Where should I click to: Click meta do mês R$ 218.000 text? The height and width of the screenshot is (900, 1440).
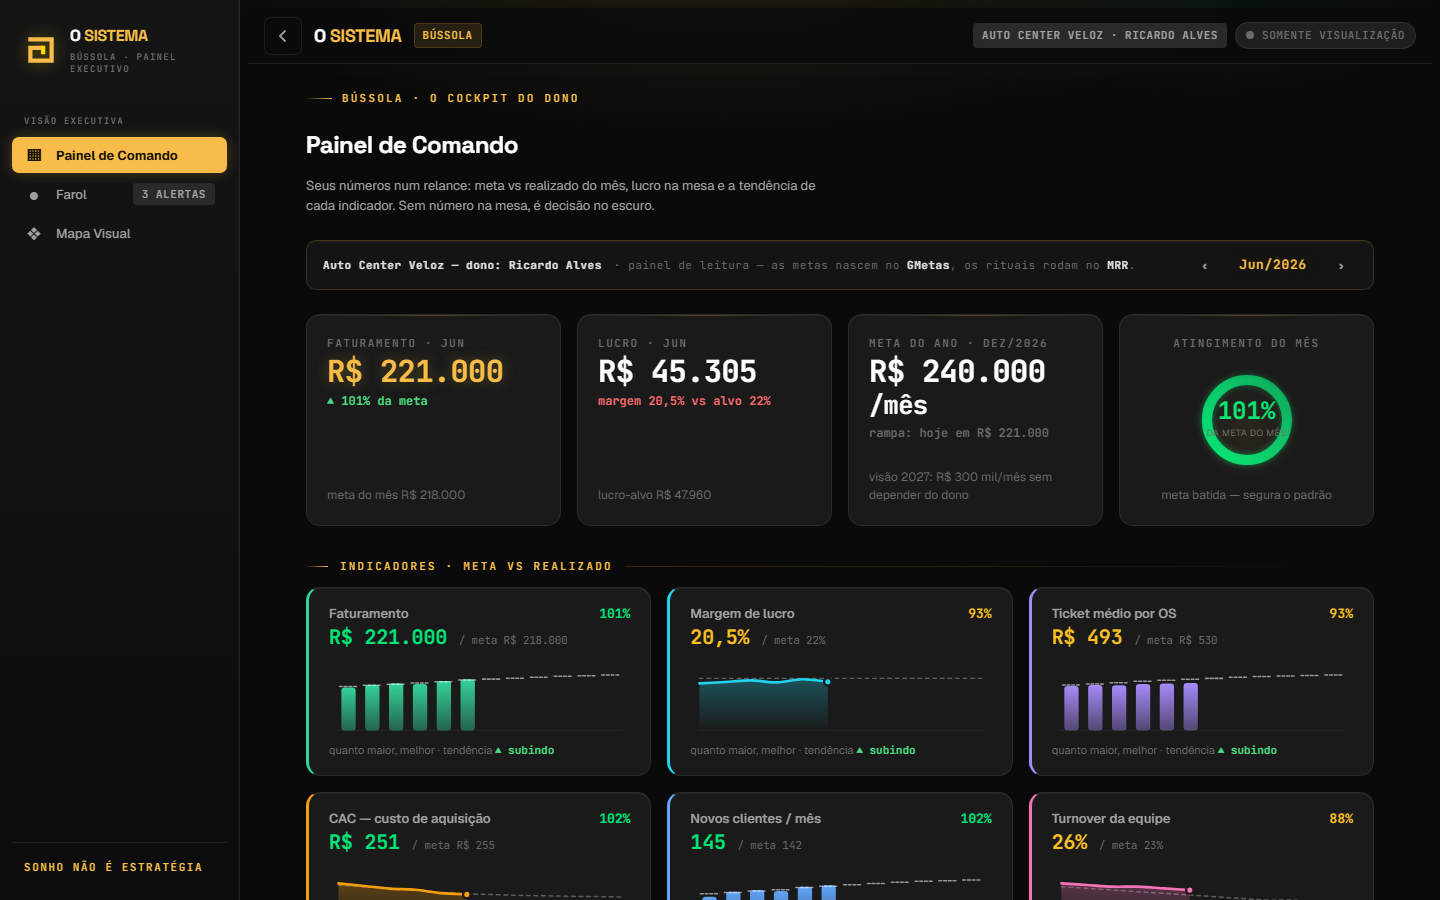(x=396, y=495)
